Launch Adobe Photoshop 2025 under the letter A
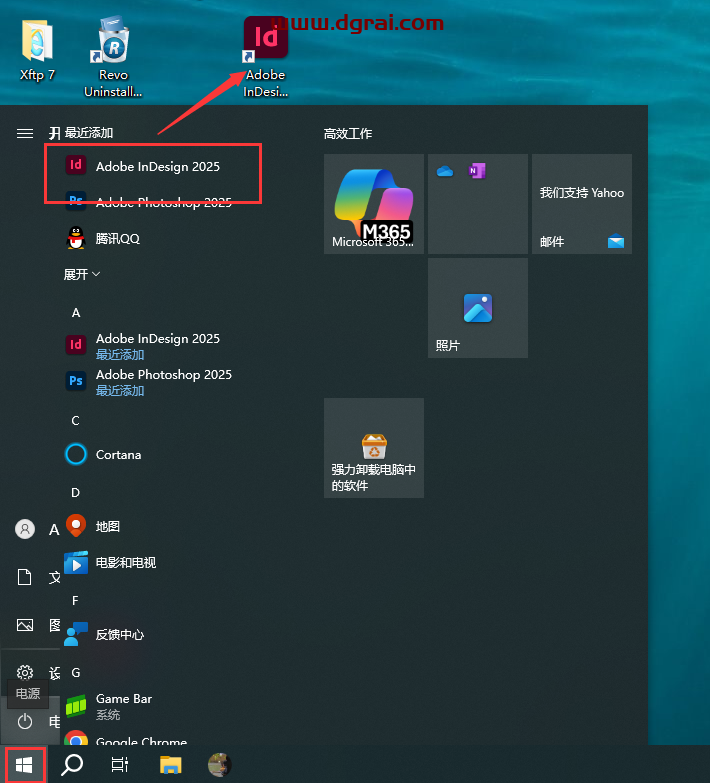The height and width of the screenshot is (783, 710). click(x=163, y=381)
